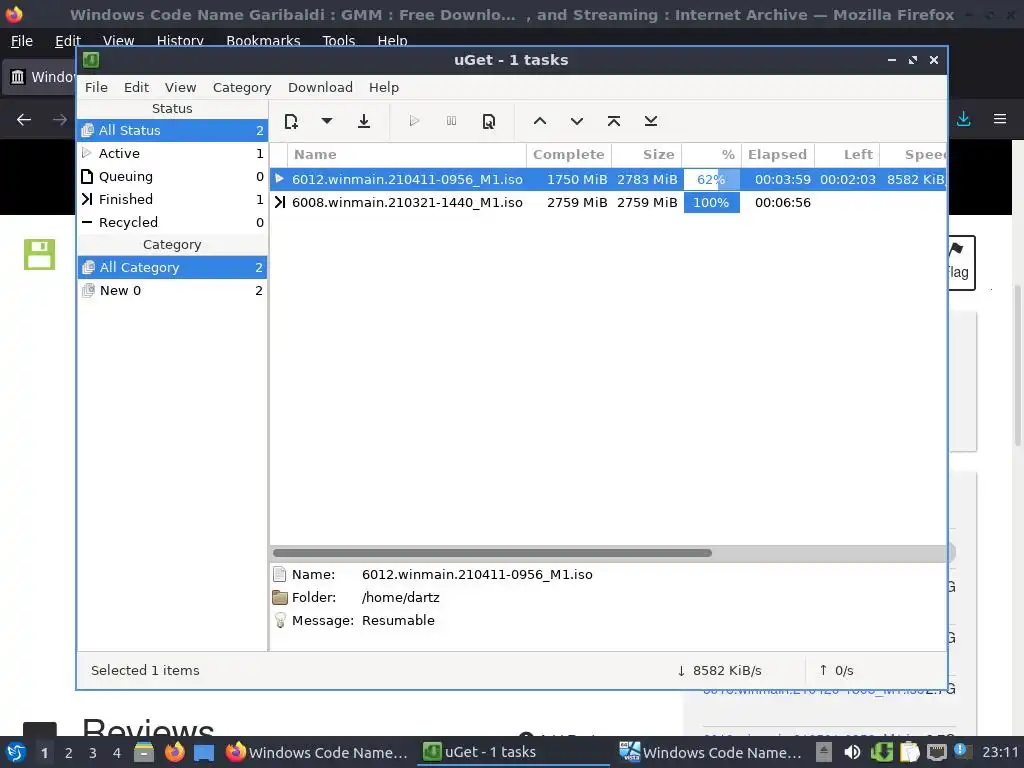Click the uGet tray icon
1024x768 pixels.
tap(881, 753)
